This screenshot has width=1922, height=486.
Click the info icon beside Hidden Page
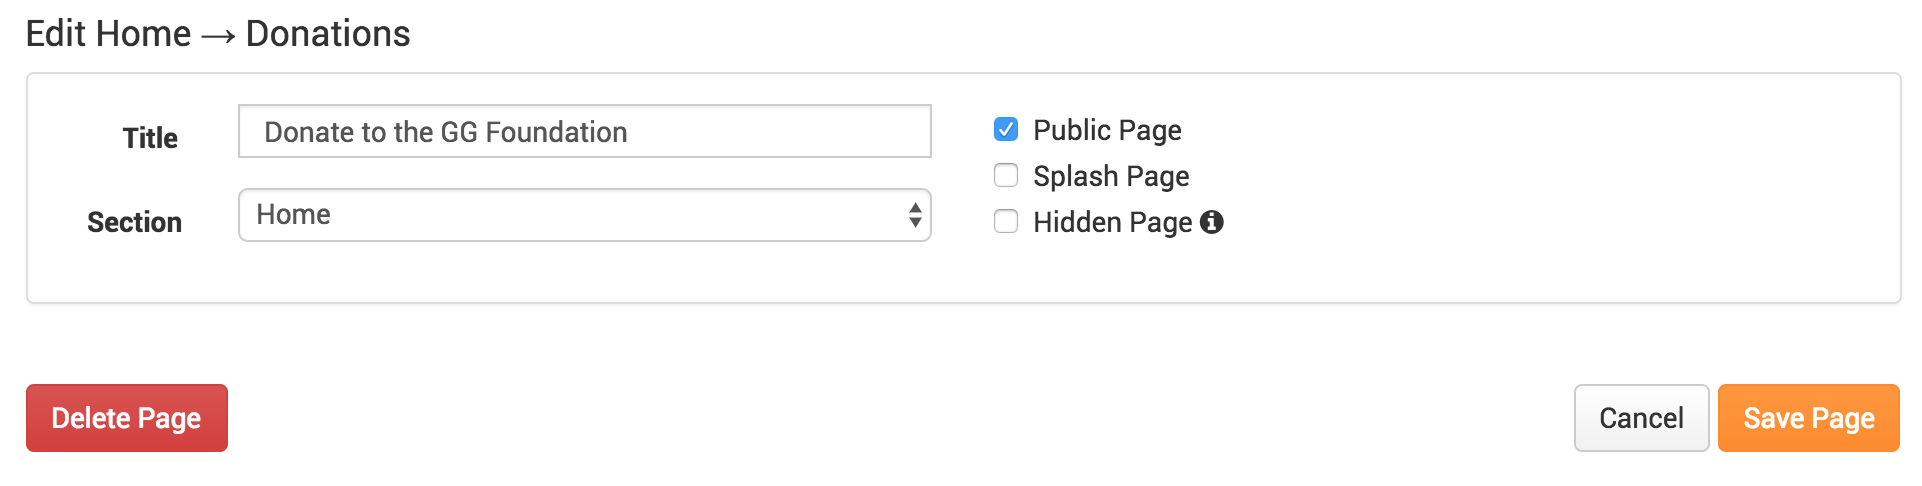click(x=1211, y=222)
